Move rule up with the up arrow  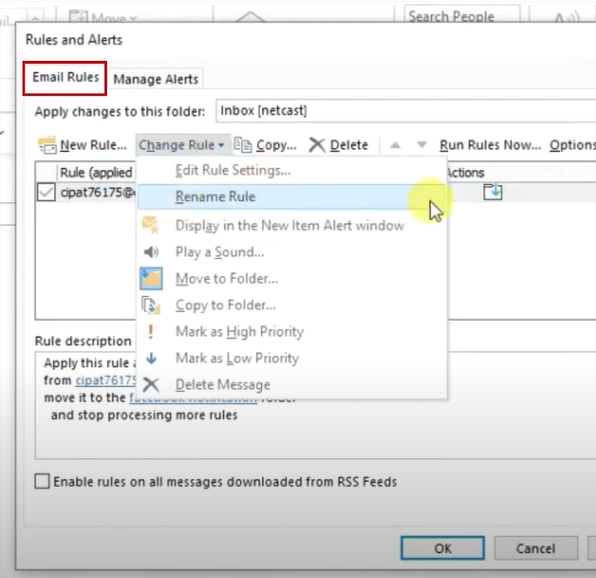coord(395,145)
